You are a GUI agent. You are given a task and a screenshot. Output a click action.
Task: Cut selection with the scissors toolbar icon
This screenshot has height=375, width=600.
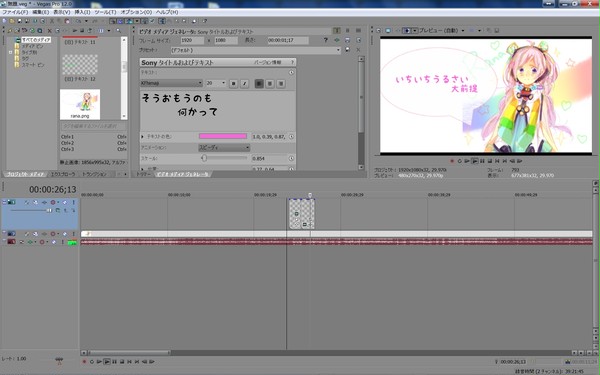[52, 21]
